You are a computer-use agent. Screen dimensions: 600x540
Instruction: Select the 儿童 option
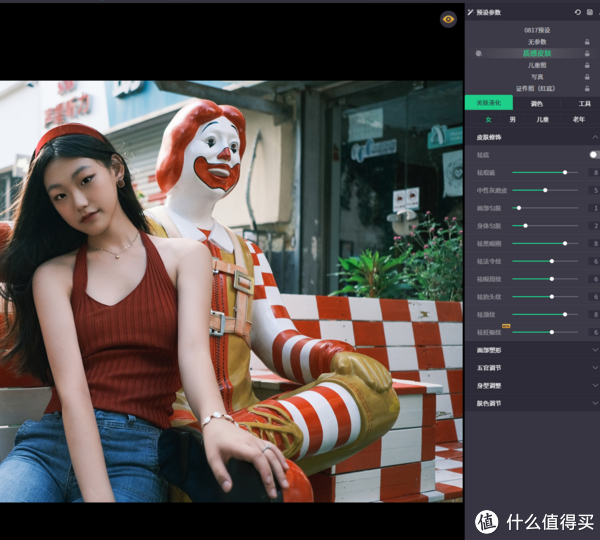coord(542,119)
